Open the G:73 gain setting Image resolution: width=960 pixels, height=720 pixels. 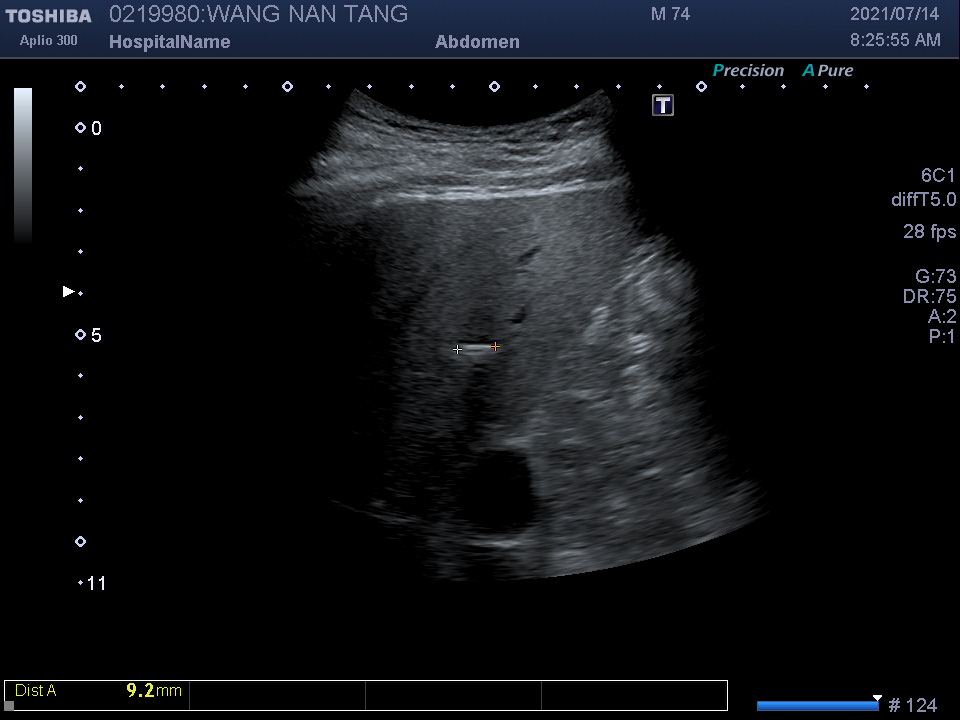point(935,277)
